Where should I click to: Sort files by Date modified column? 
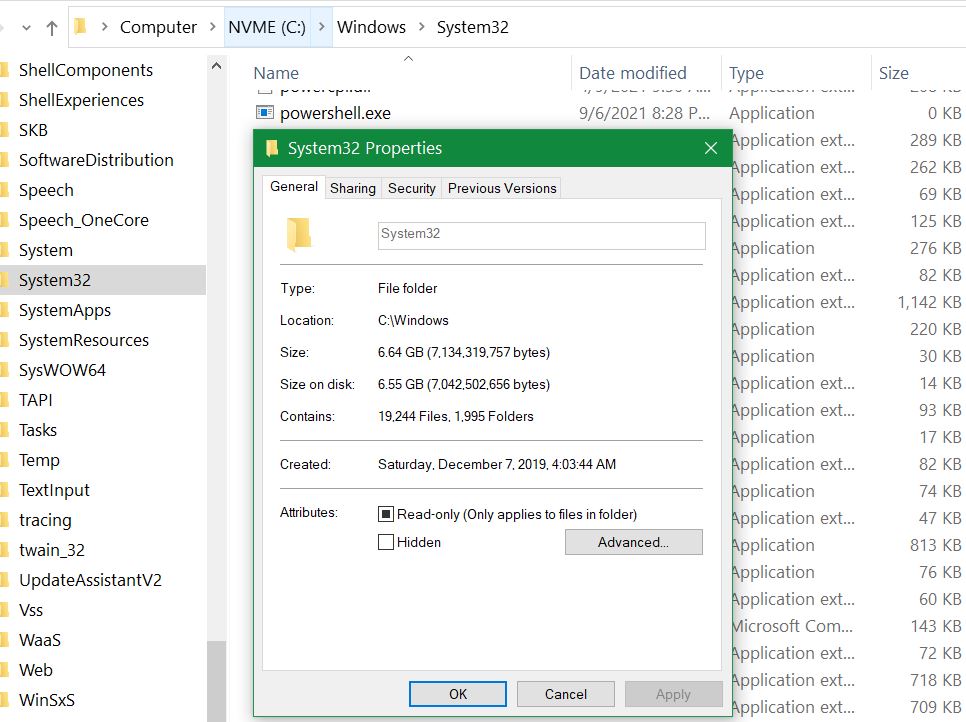[632, 73]
